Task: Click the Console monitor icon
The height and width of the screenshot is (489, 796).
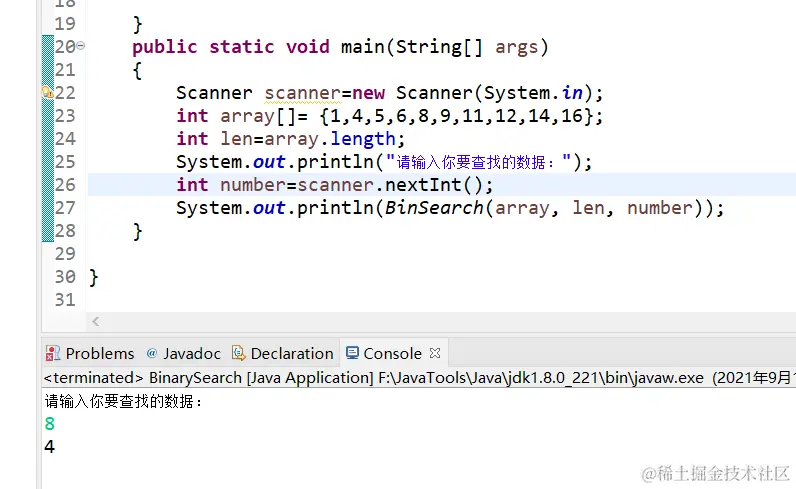Action: pos(352,353)
